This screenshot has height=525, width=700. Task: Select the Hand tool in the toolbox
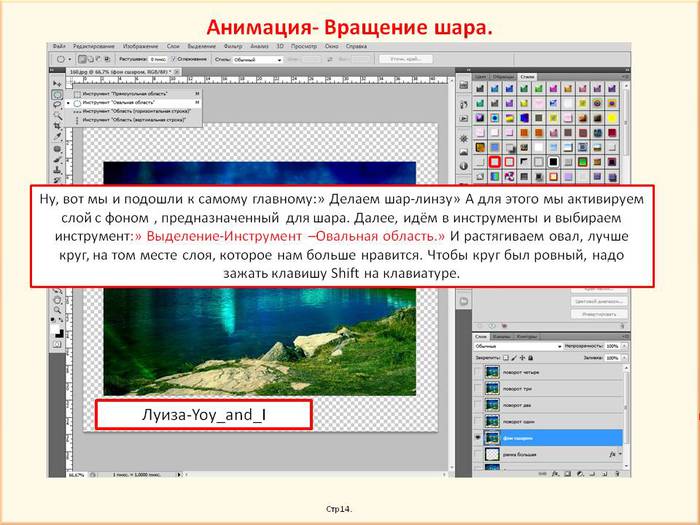[x=57, y=300]
